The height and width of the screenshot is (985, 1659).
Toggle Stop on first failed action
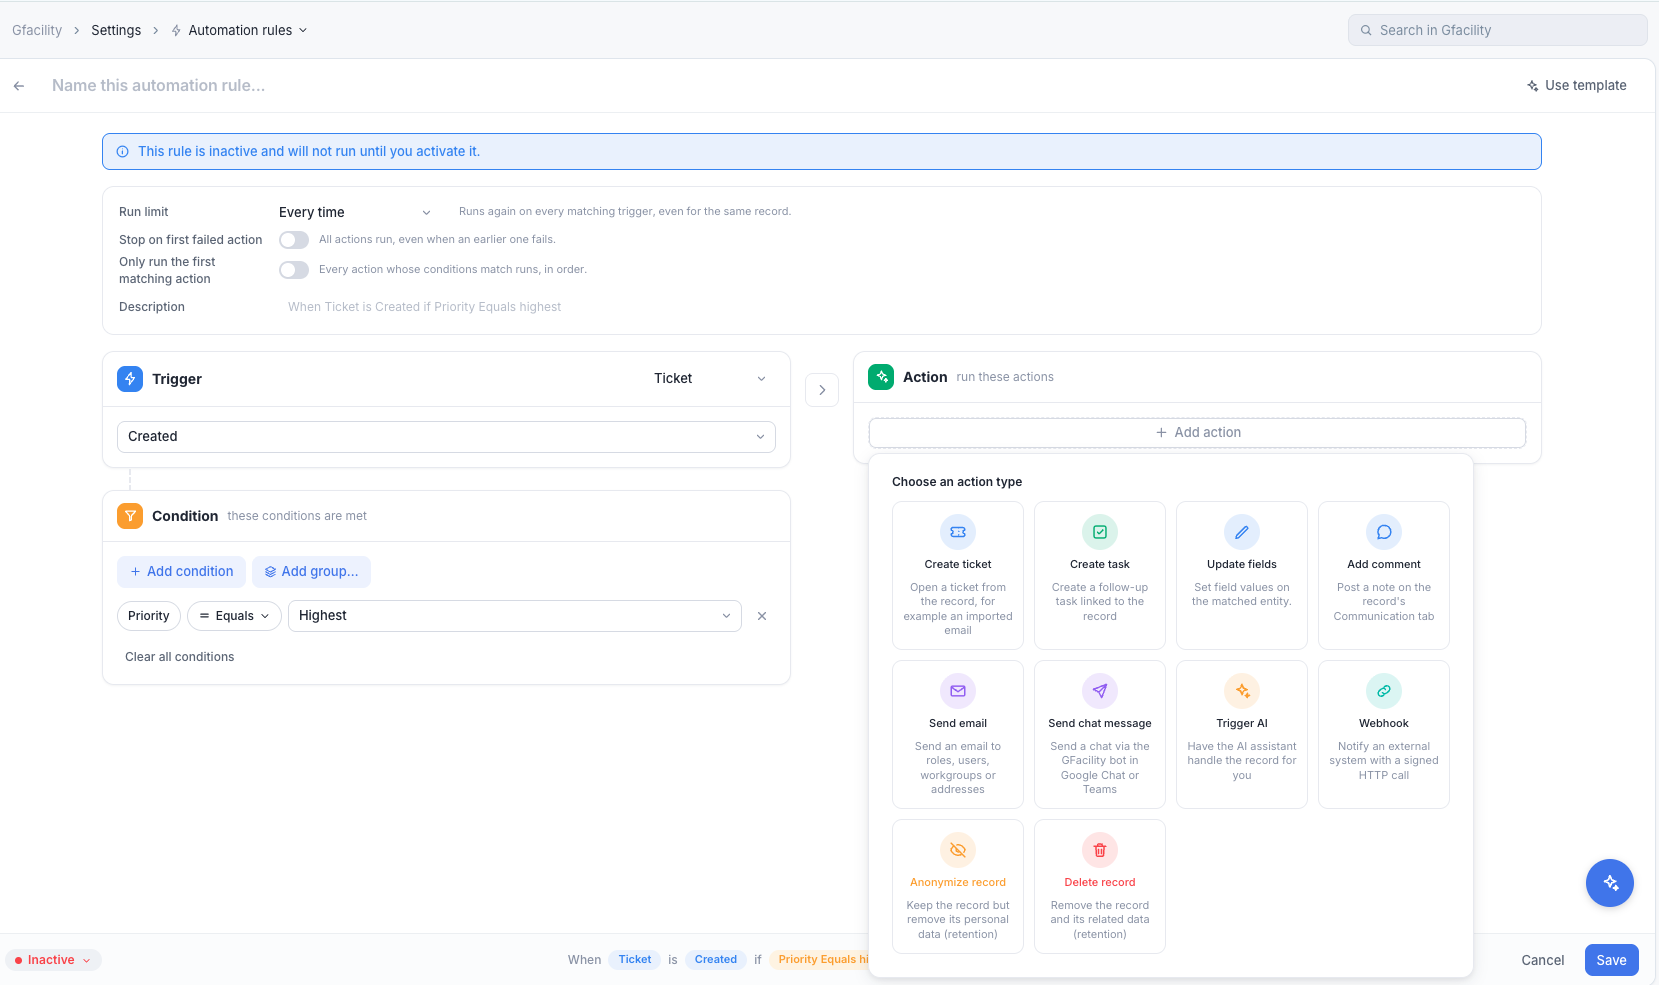[294, 240]
